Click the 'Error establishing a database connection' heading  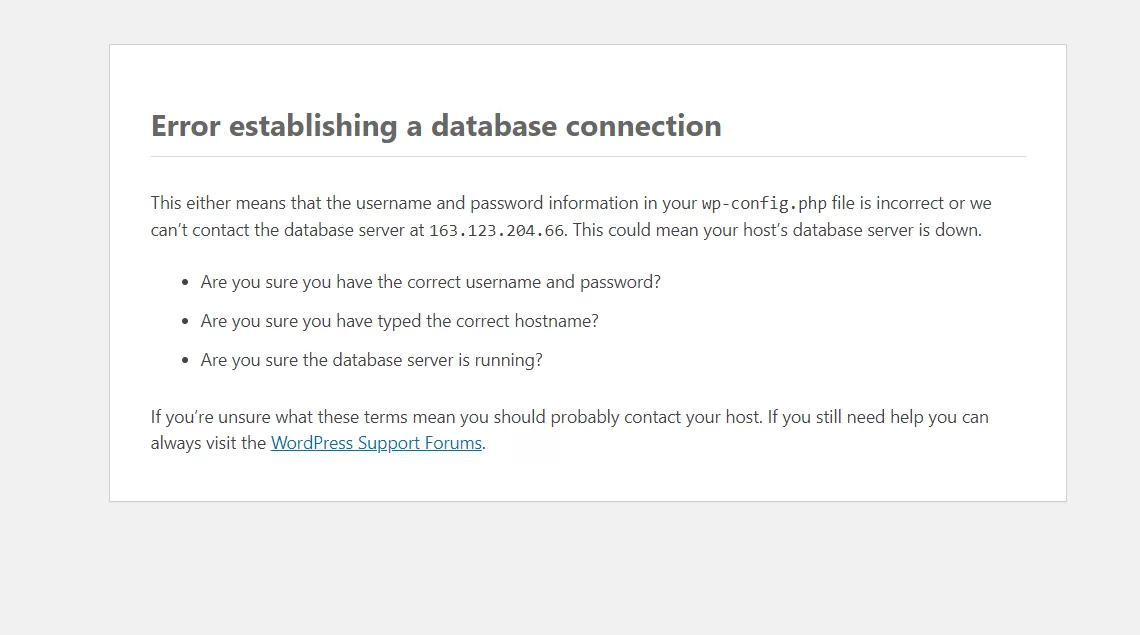pos(436,126)
